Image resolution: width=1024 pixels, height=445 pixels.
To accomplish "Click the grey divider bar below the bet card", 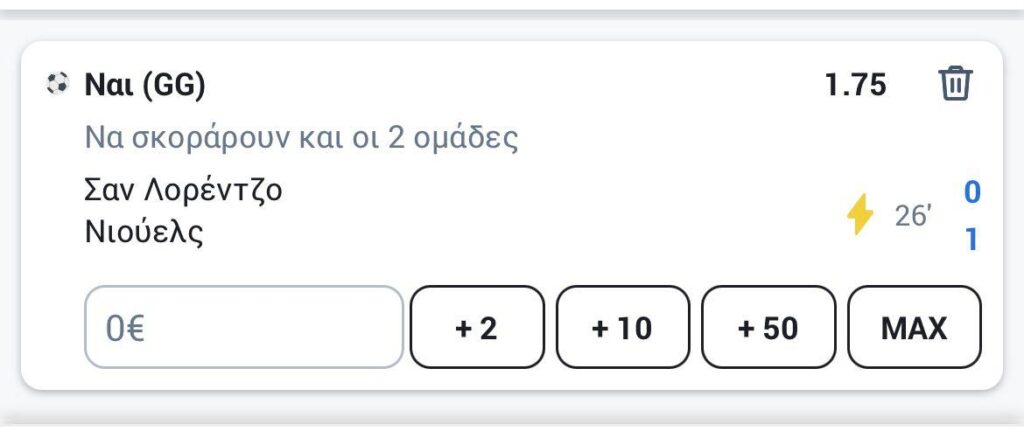I will [512, 418].
